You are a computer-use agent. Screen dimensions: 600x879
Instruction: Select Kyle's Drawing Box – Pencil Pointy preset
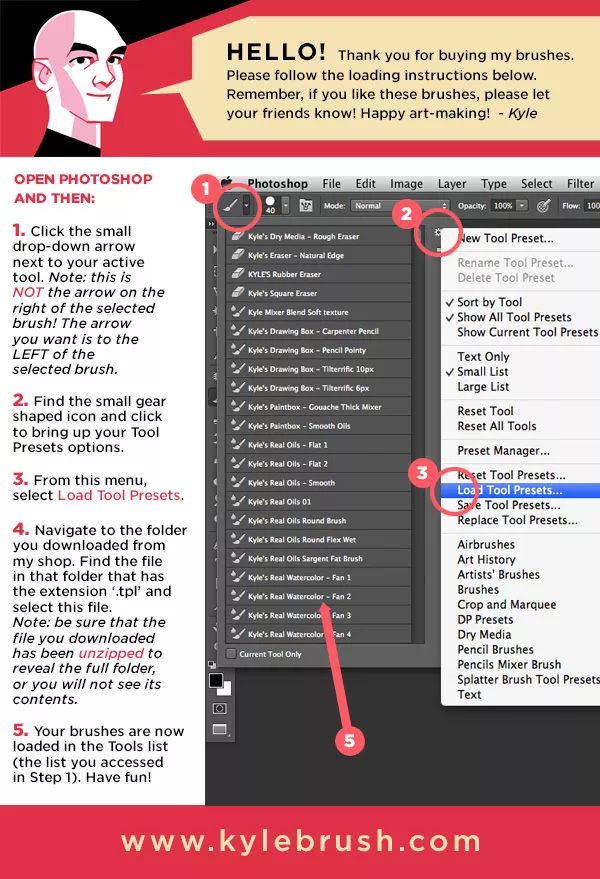coord(319,350)
